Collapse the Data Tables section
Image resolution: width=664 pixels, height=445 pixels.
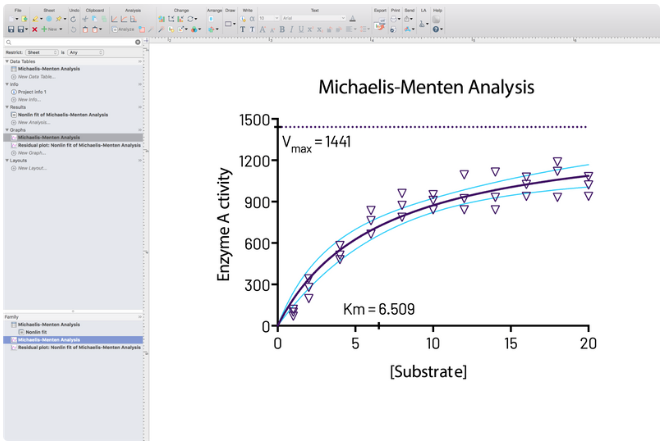pyautogui.click(x=7, y=61)
